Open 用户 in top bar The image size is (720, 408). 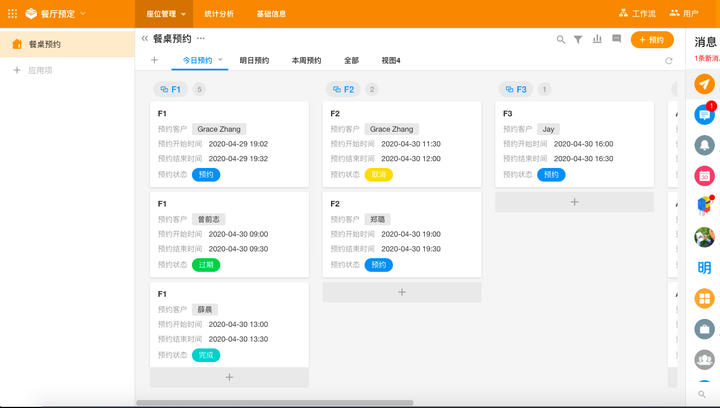coord(684,13)
